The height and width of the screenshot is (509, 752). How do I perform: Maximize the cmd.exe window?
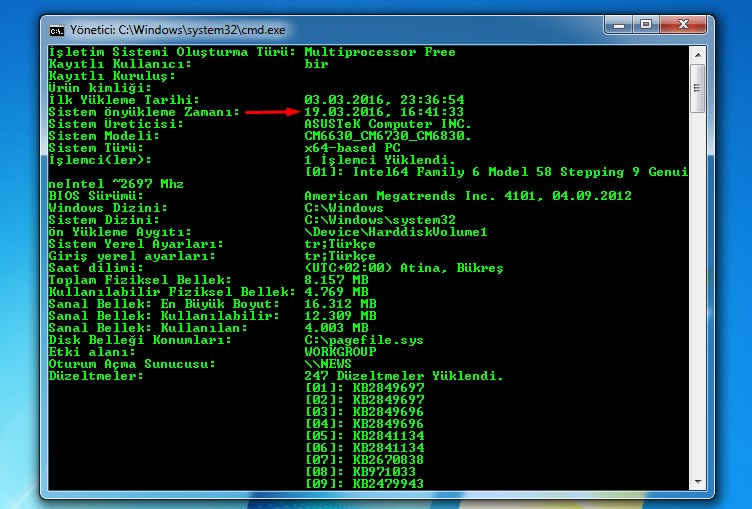tap(646, 25)
